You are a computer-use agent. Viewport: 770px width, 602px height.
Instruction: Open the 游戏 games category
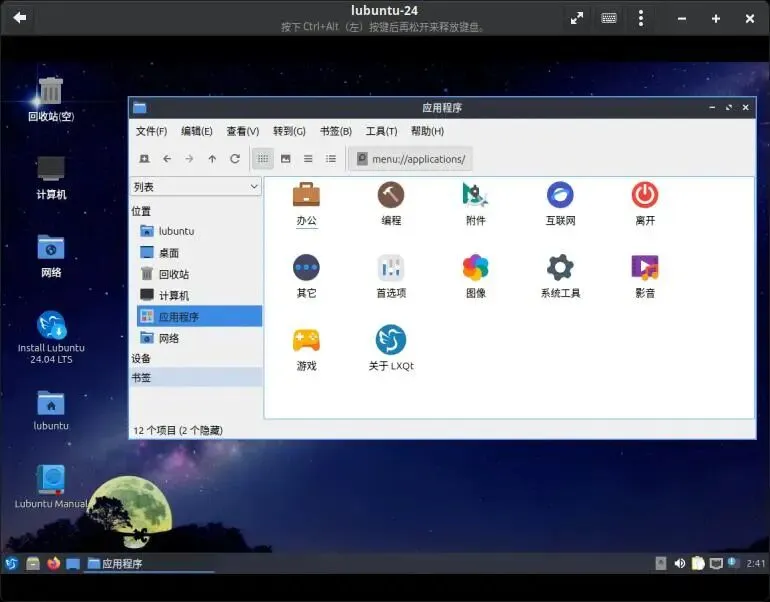pos(306,349)
